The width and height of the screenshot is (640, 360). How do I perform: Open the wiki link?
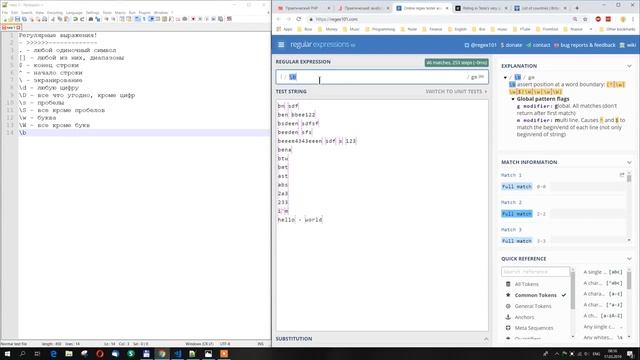(627, 45)
